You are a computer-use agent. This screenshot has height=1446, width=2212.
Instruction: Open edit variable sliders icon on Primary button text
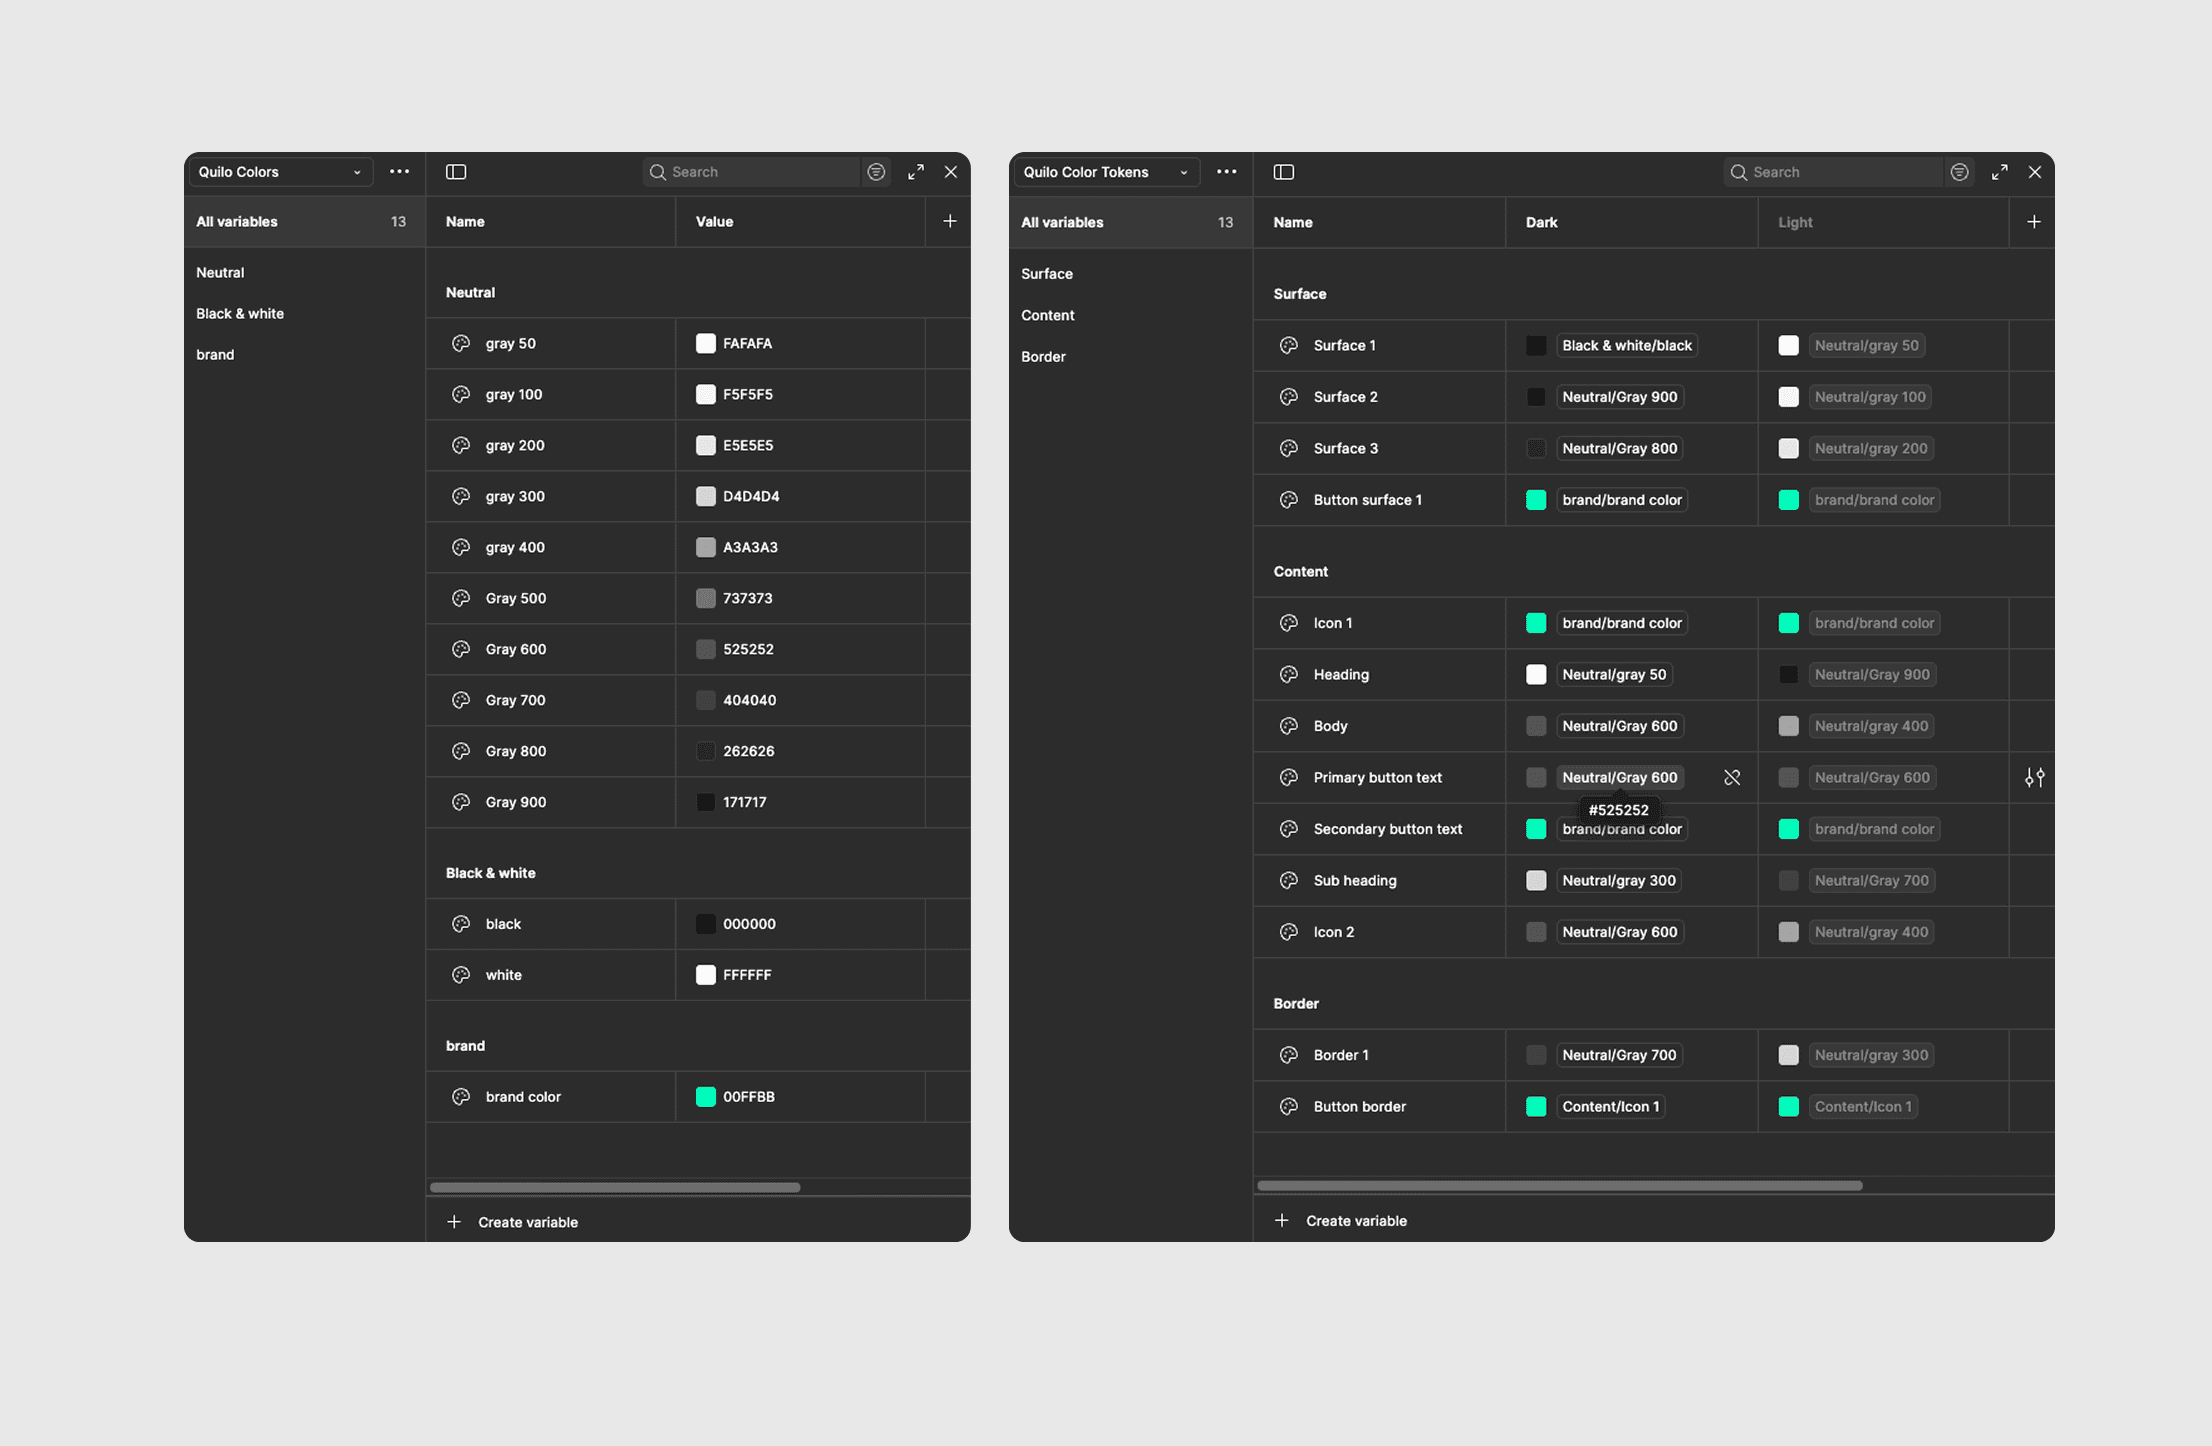coord(2034,777)
